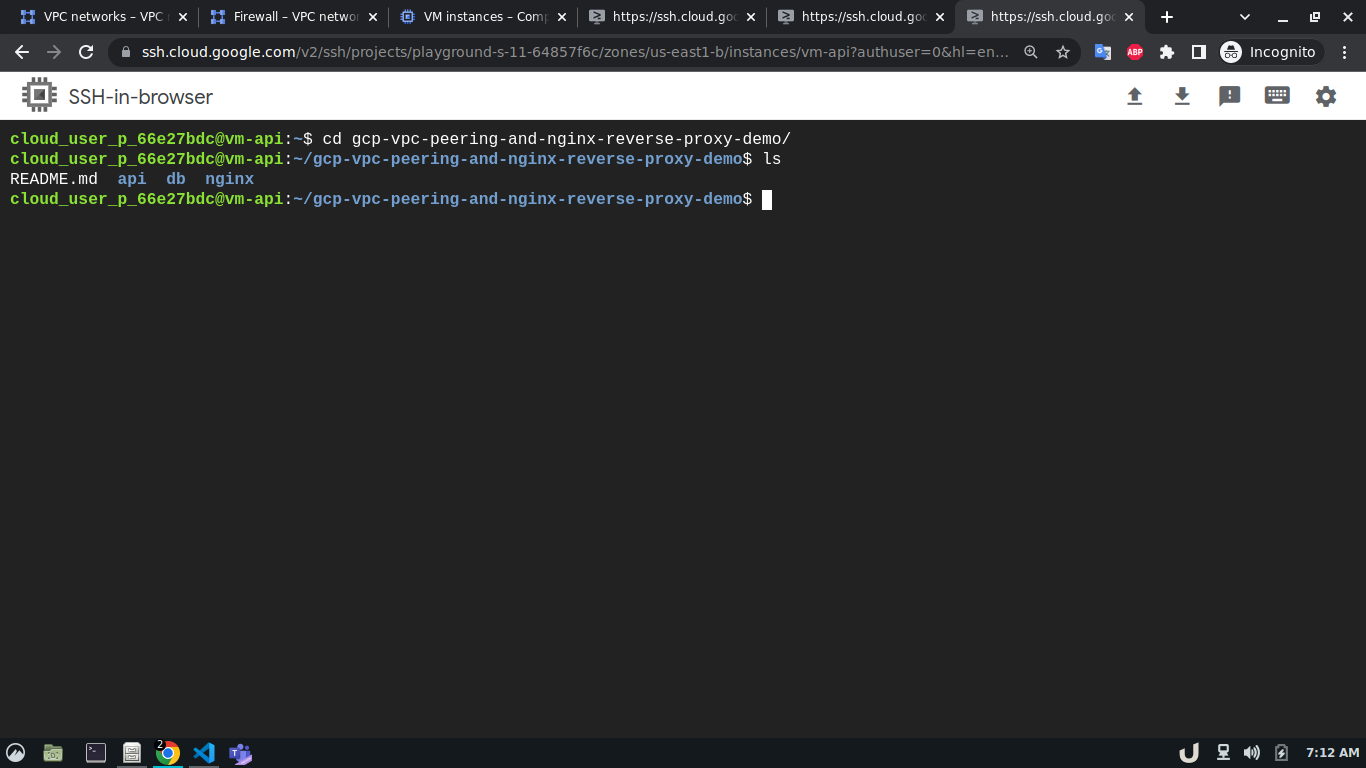
Task: Click the SSH-in-browser chip logo
Action: coord(39,96)
